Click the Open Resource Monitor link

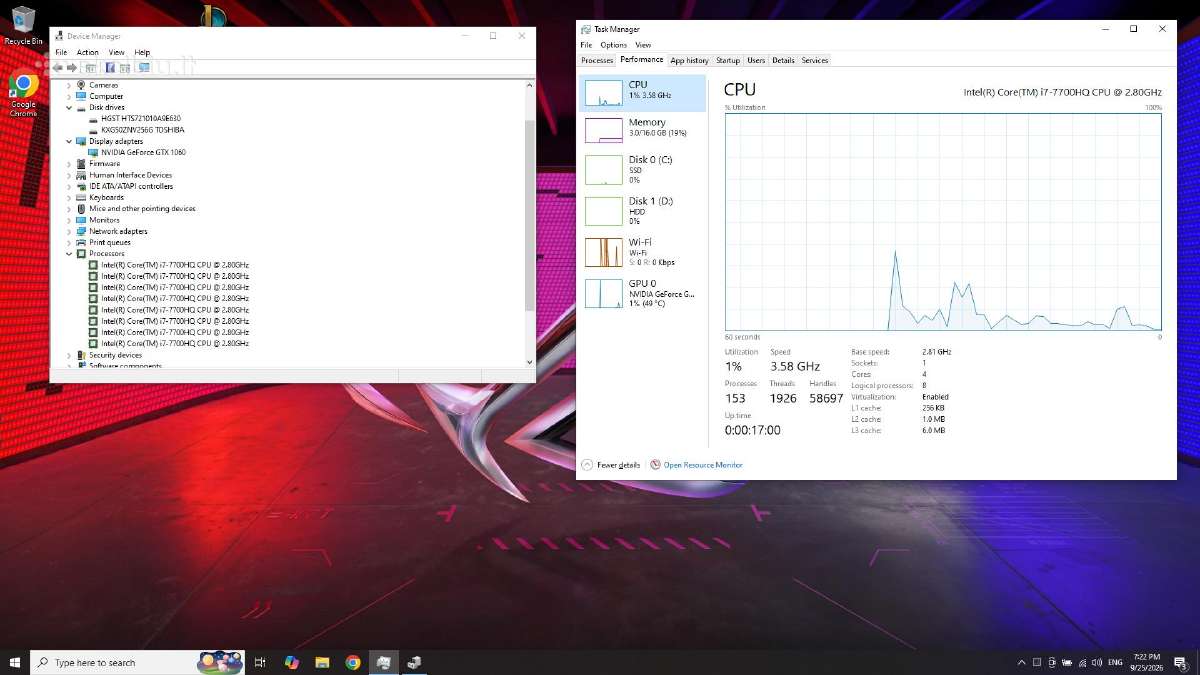(x=703, y=465)
